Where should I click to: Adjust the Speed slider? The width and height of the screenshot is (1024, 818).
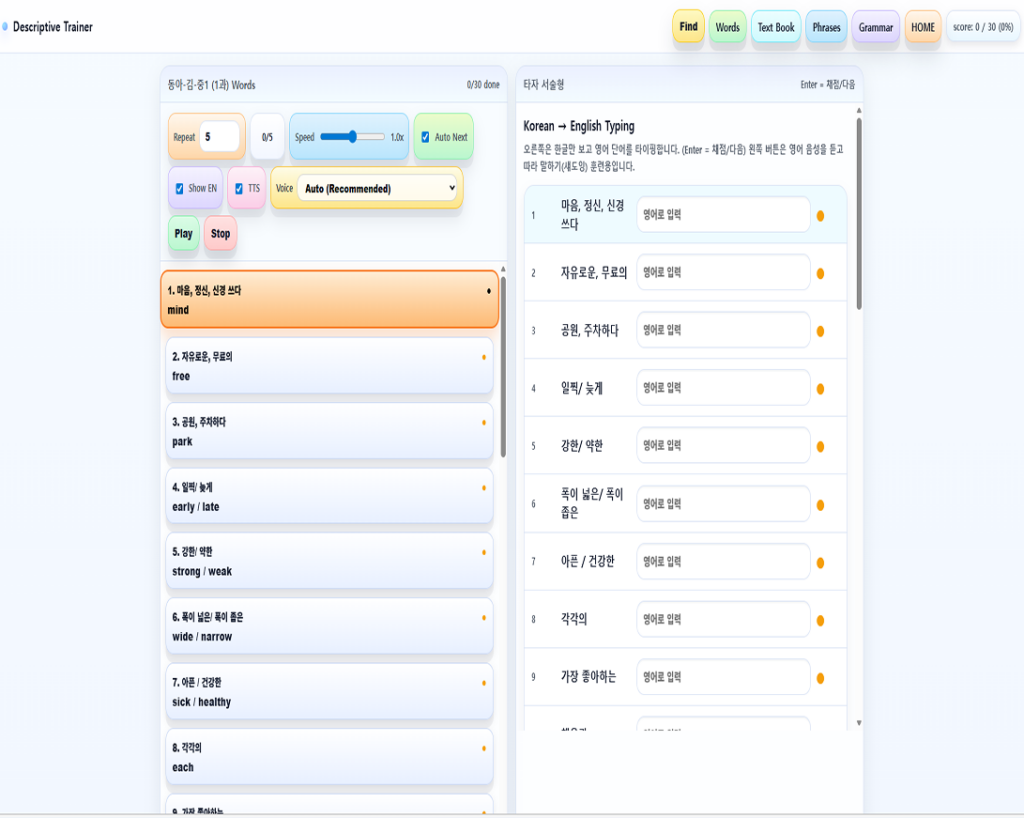tap(353, 137)
